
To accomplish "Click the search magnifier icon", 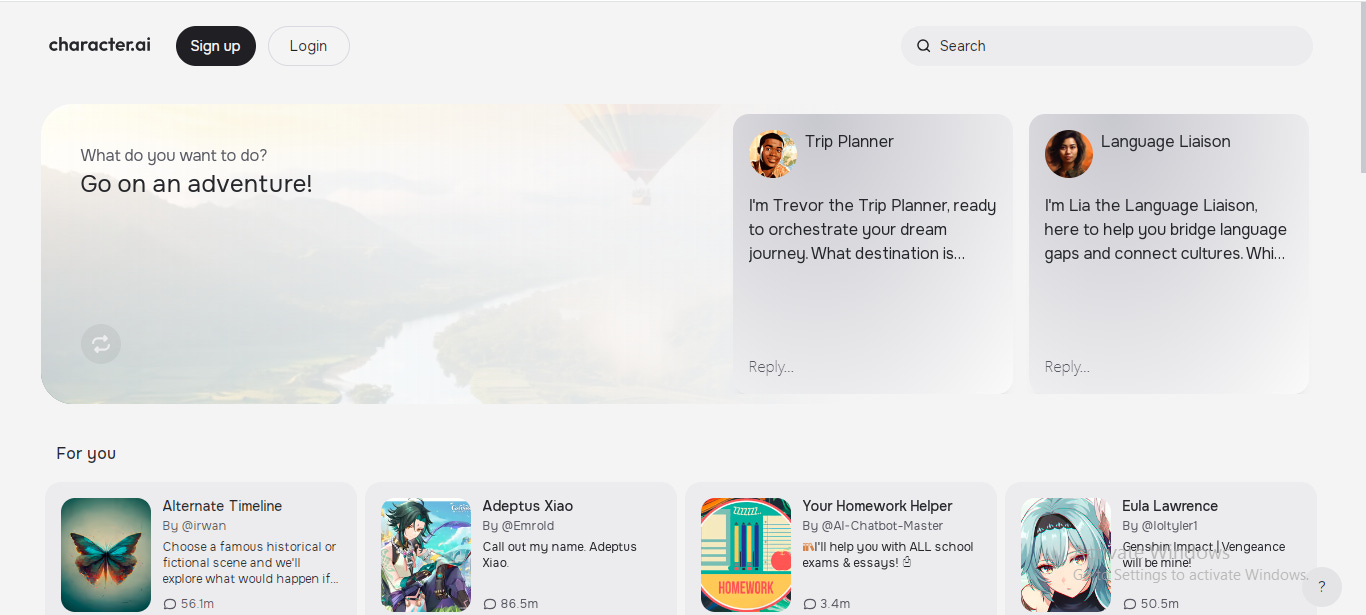I will coord(924,46).
